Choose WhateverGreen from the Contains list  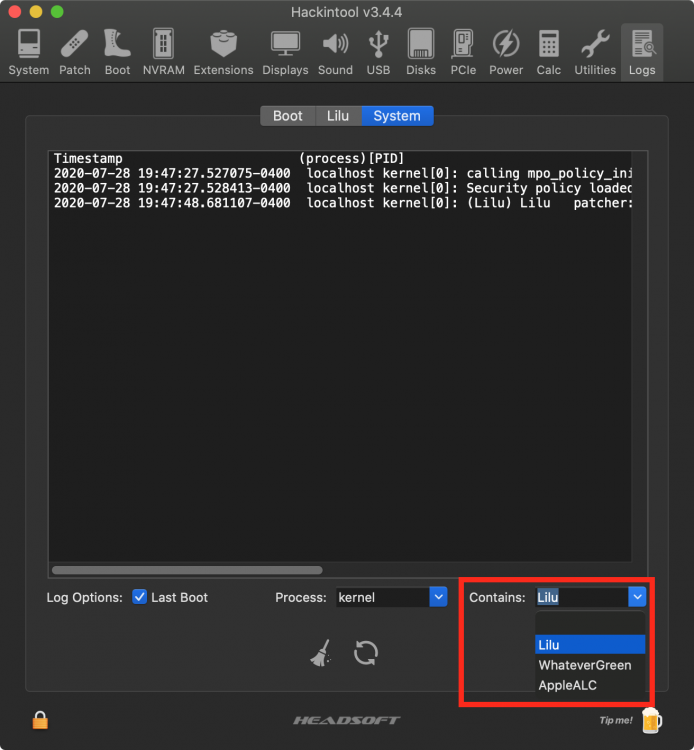click(590, 665)
